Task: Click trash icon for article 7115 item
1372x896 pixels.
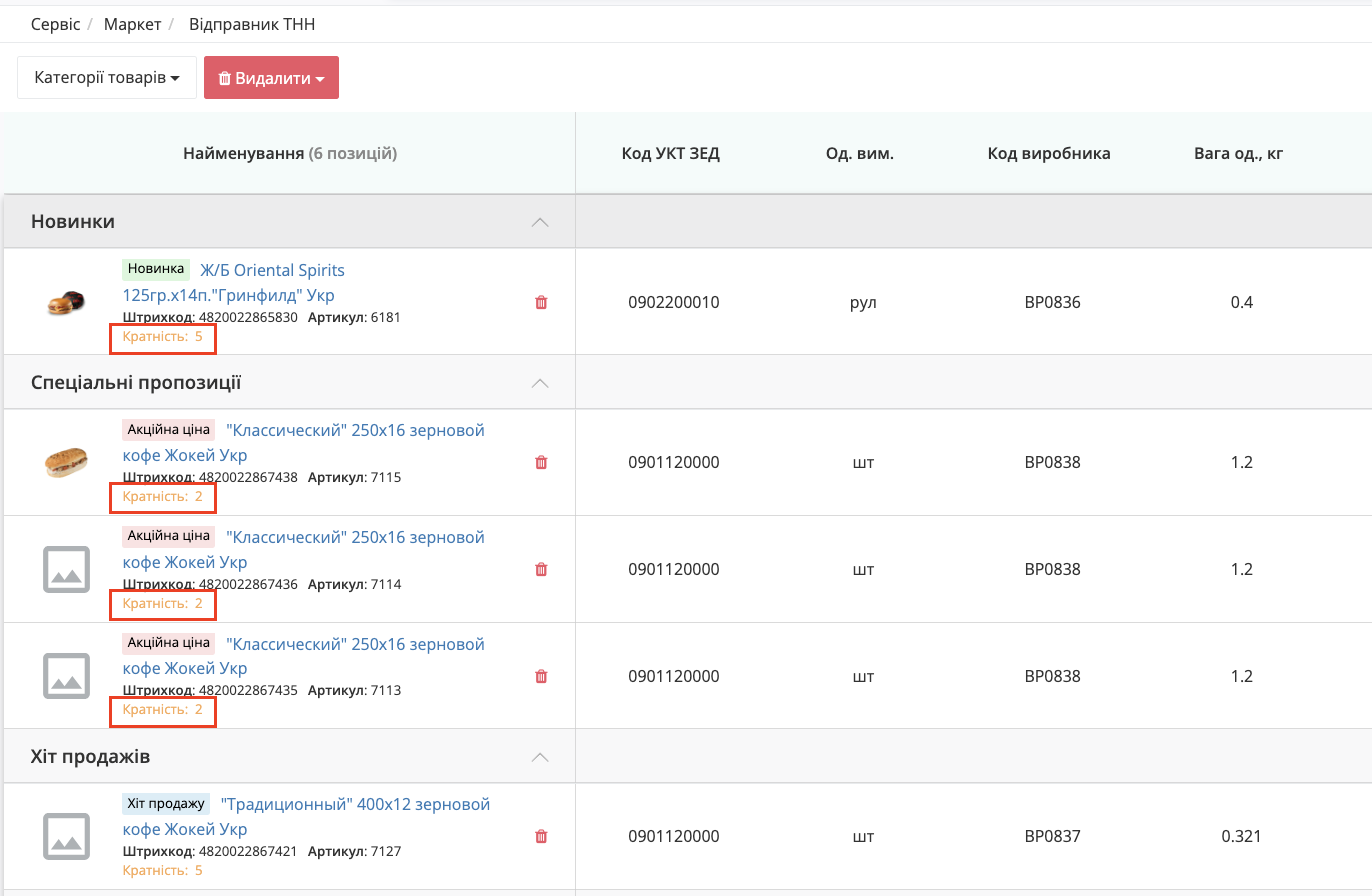Action: (x=541, y=462)
